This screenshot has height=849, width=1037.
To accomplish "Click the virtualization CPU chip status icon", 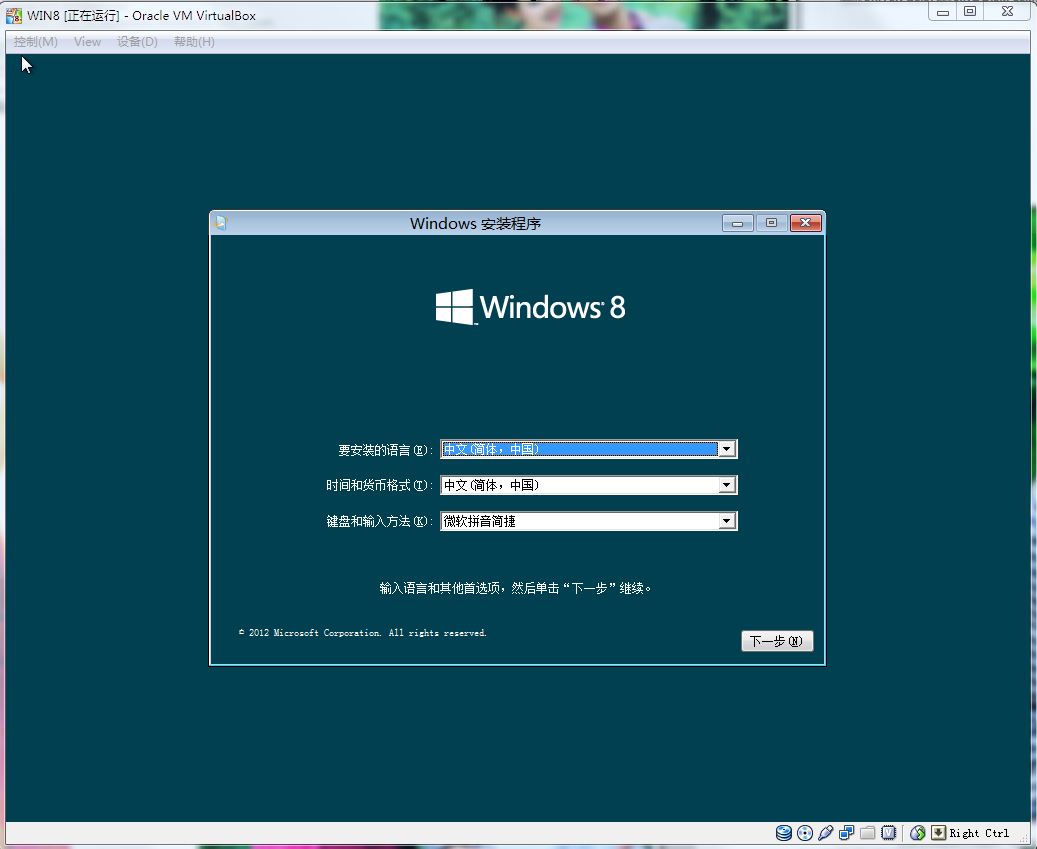I will (889, 833).
